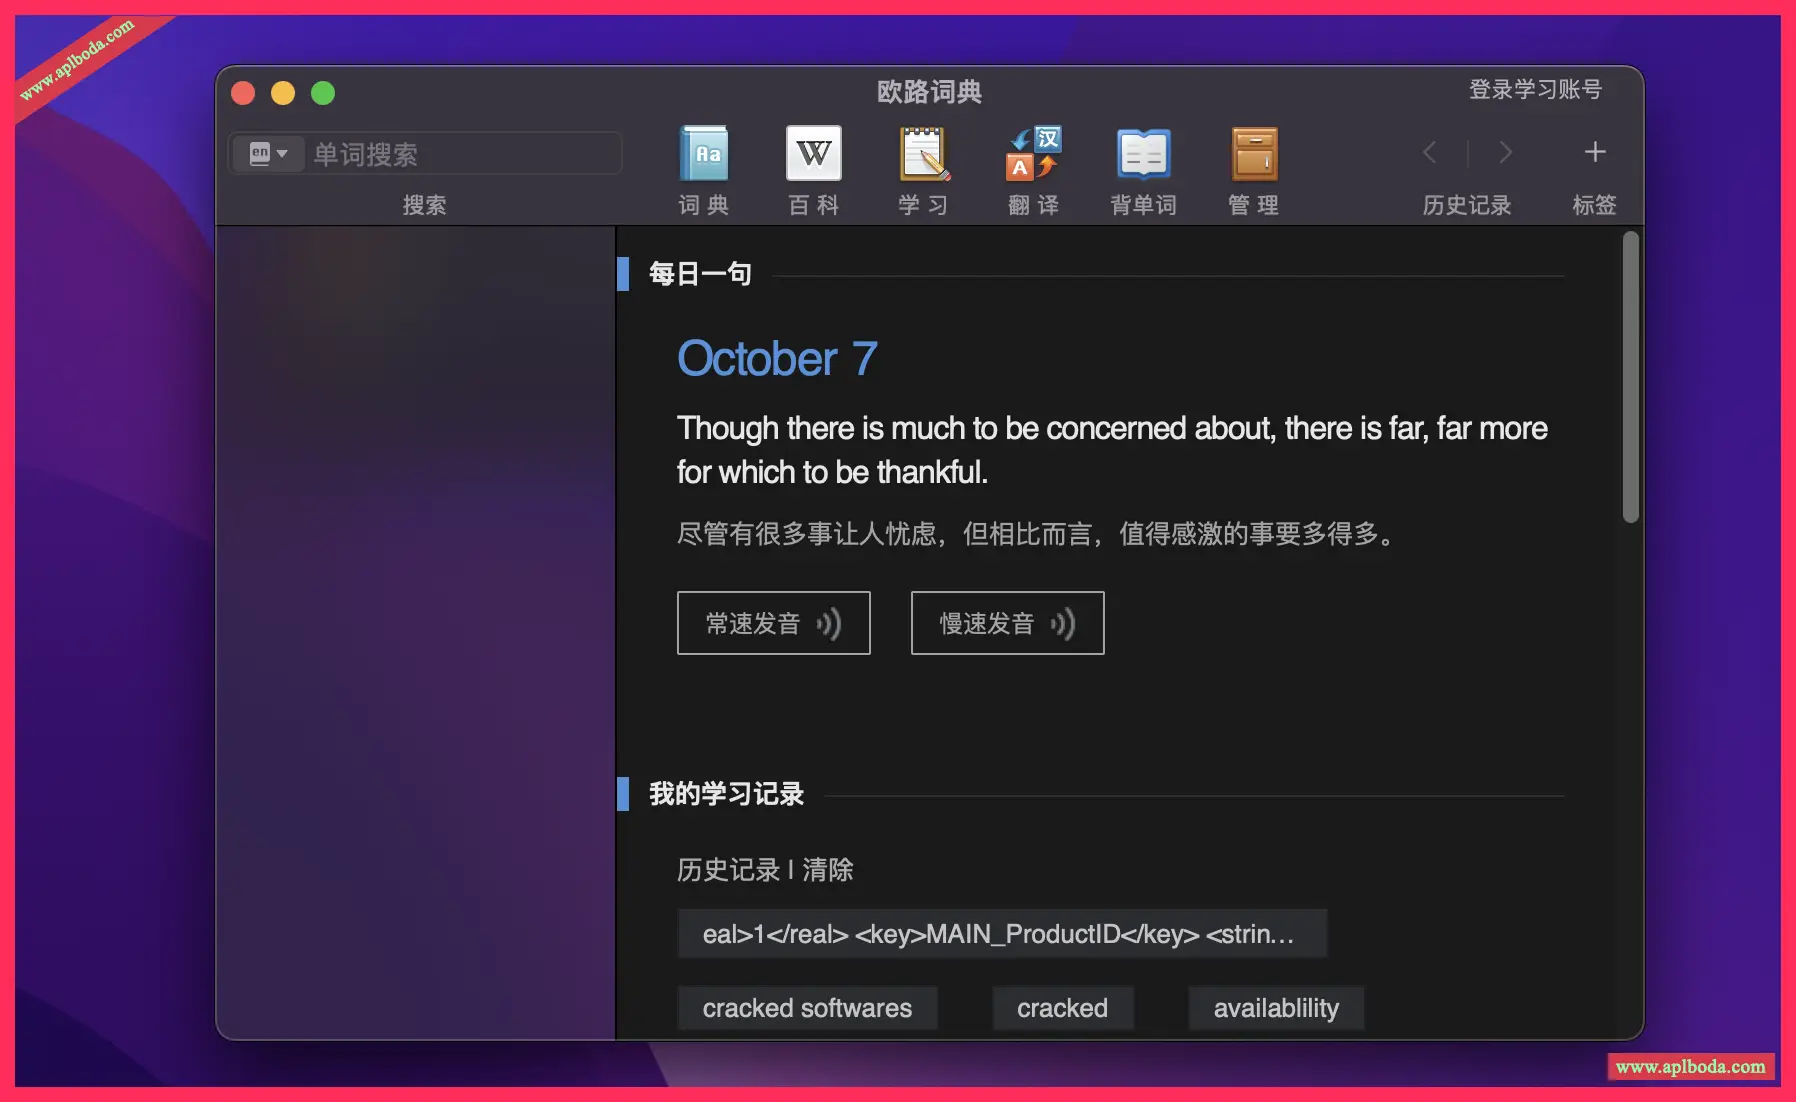Screen dimensions: 1796x1102
Task: Open the 百科 Wikipedia lookup
Action: pos(814,168)
